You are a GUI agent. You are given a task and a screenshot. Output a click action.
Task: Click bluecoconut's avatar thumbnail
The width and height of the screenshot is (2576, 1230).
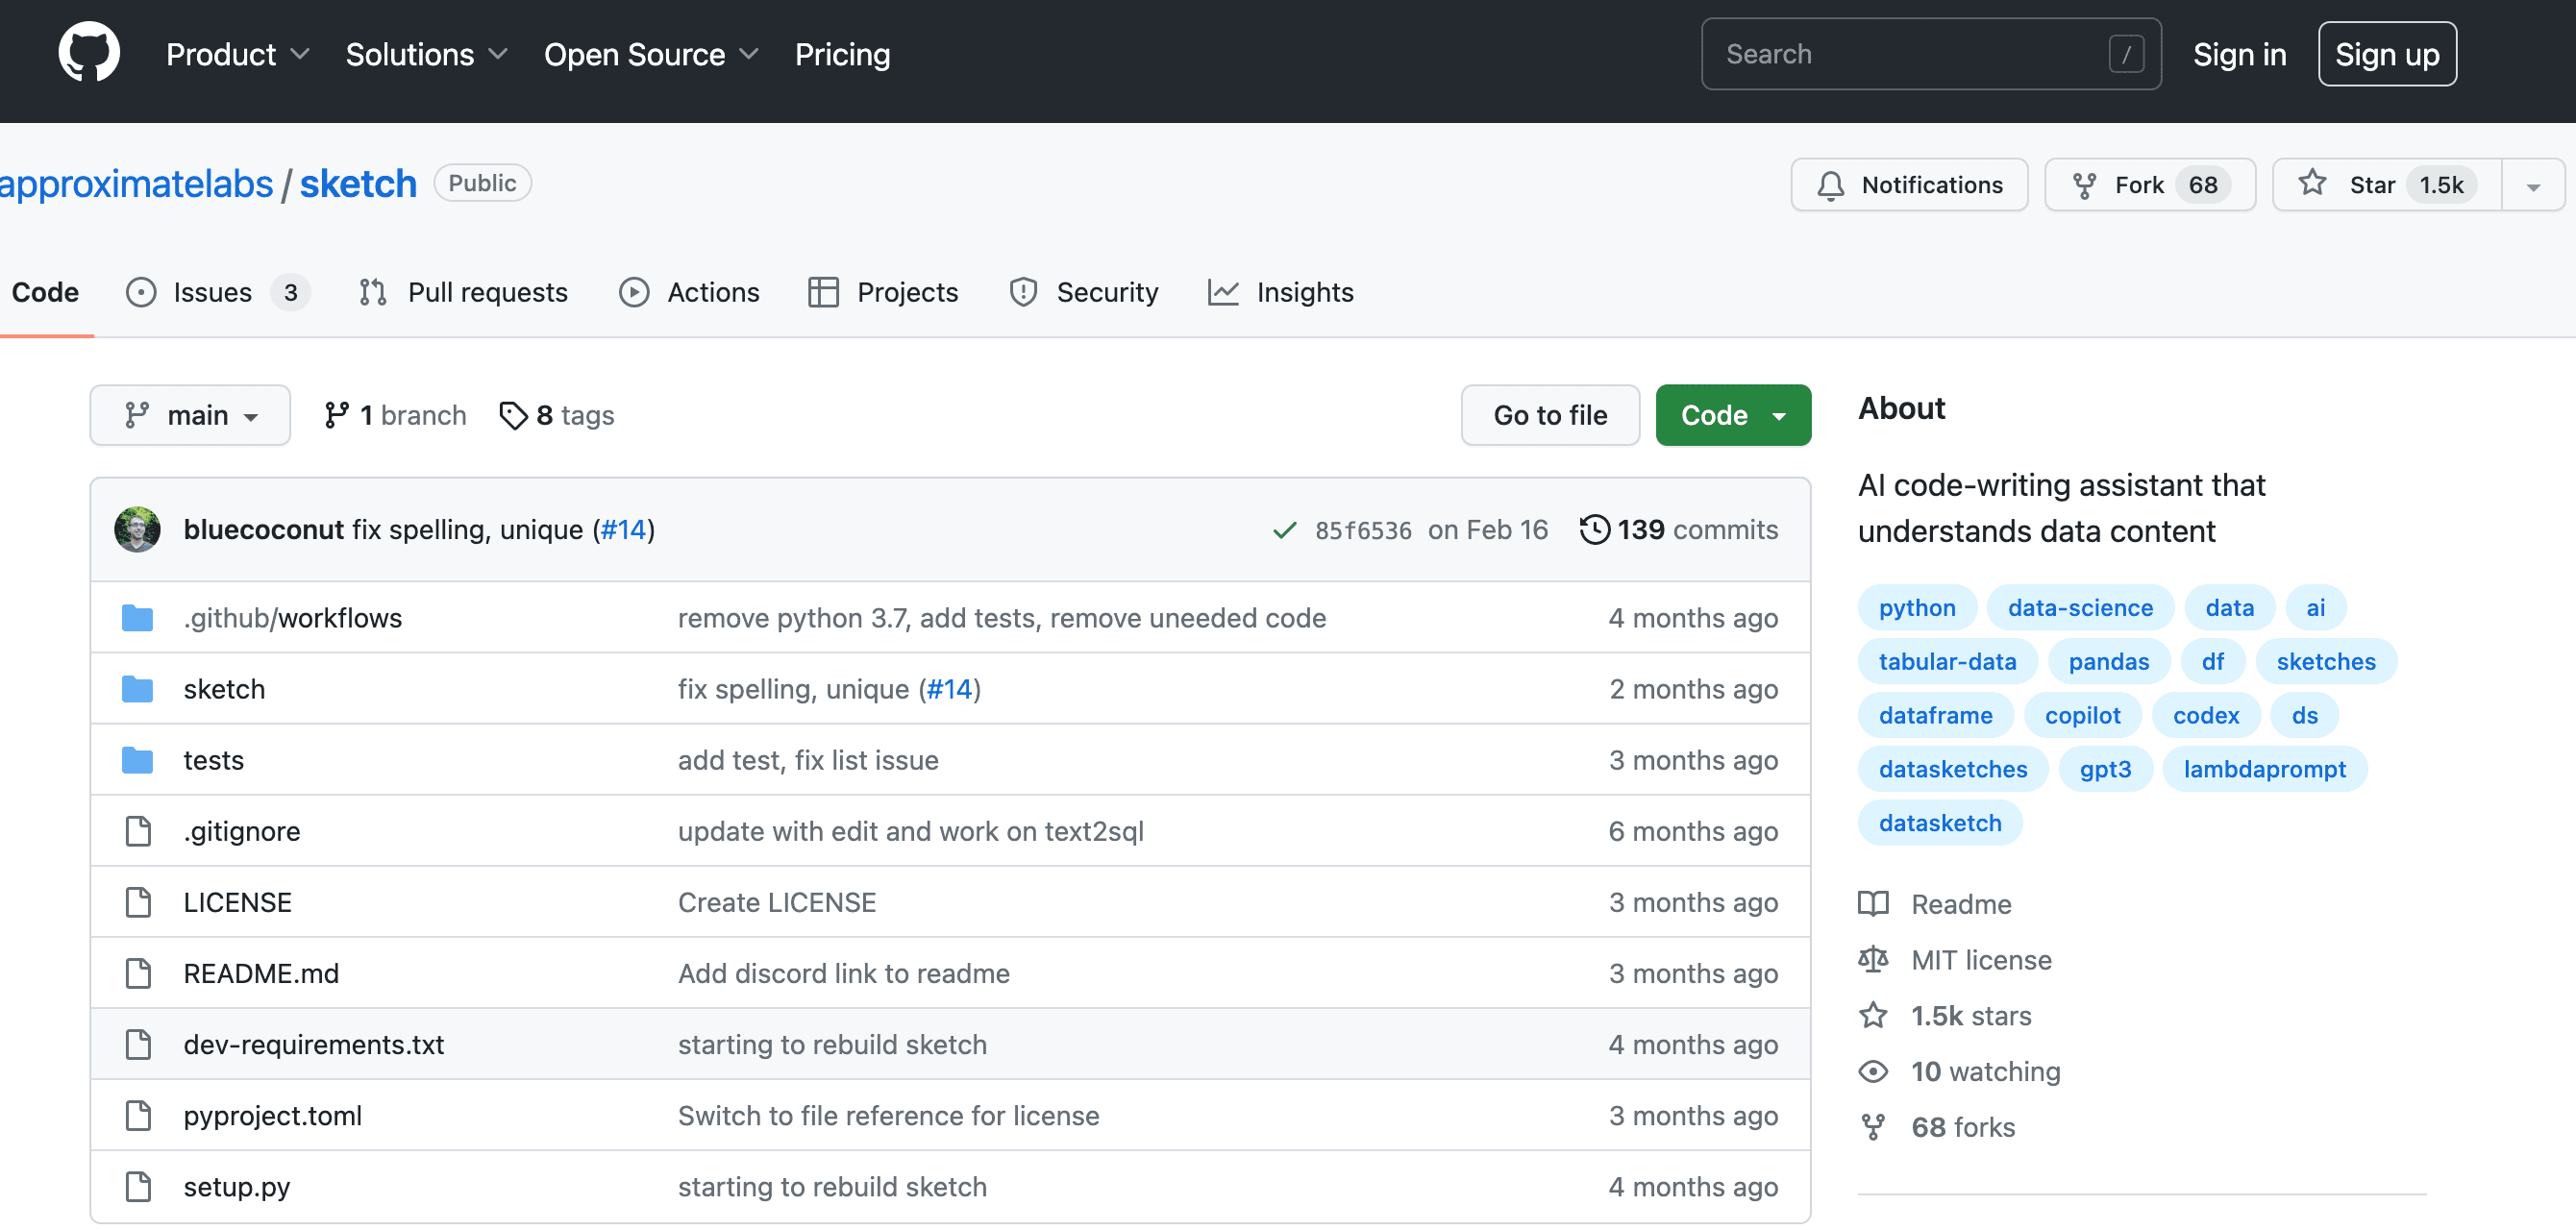(137, 529)
